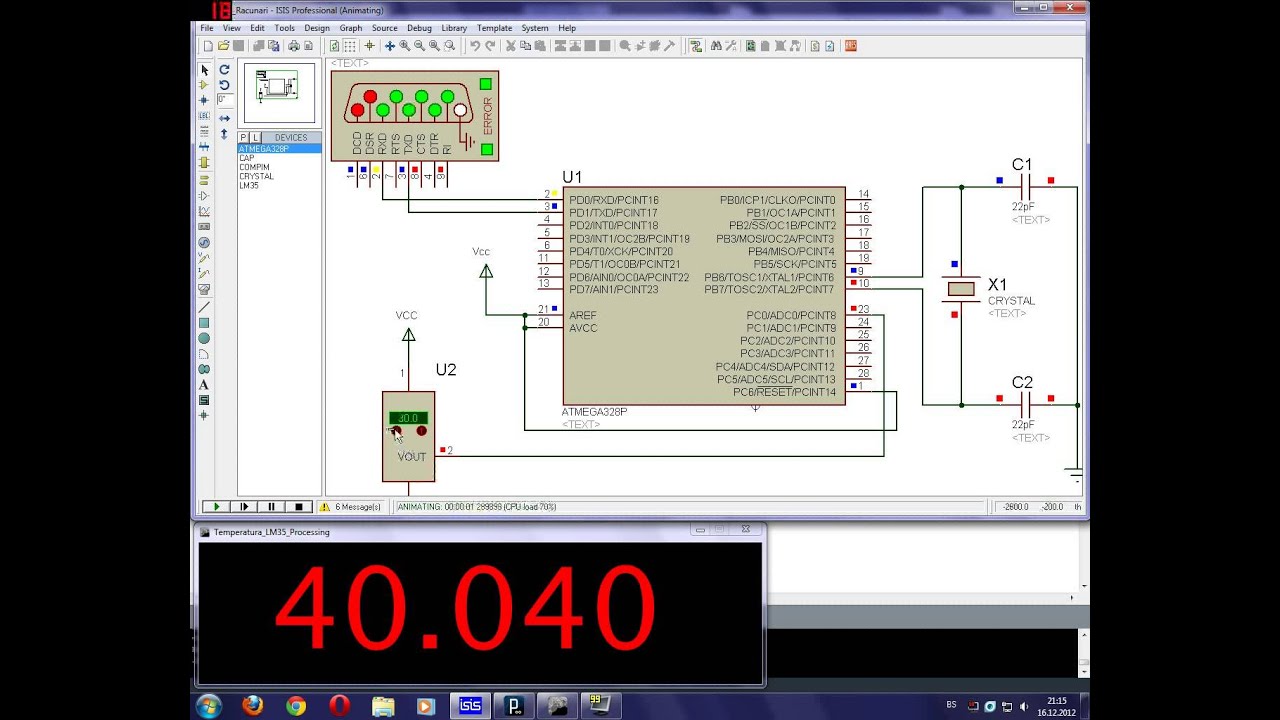Click the Stop simulation button

(298, 507)
